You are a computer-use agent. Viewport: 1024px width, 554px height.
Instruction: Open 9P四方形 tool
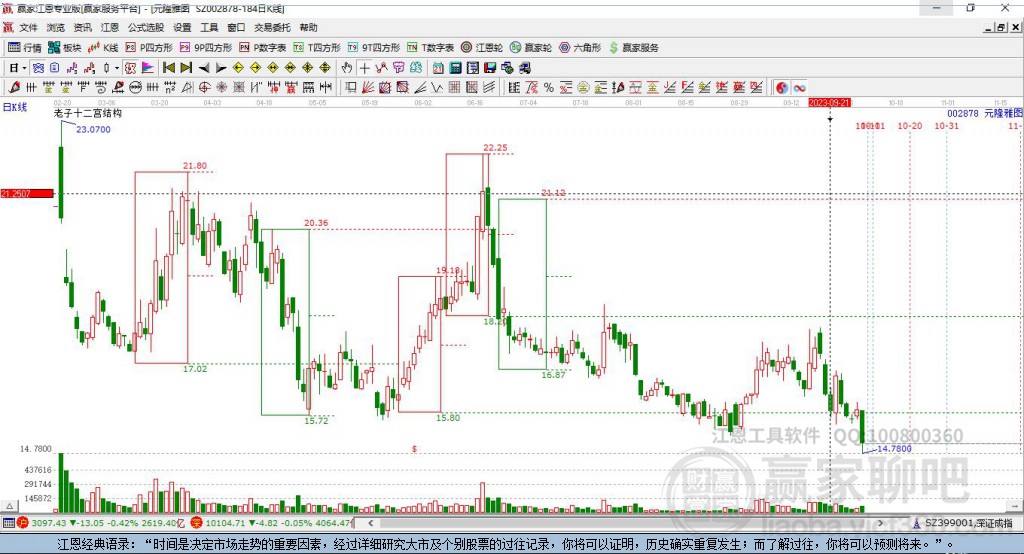point(206,48)
